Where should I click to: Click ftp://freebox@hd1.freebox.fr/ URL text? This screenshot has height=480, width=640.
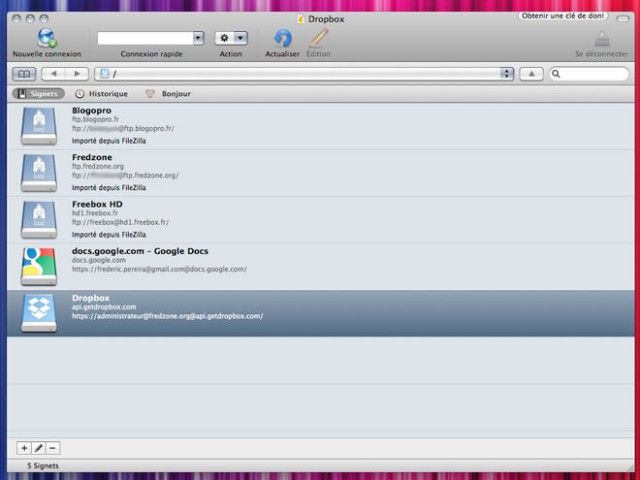[x=120, y=222]
